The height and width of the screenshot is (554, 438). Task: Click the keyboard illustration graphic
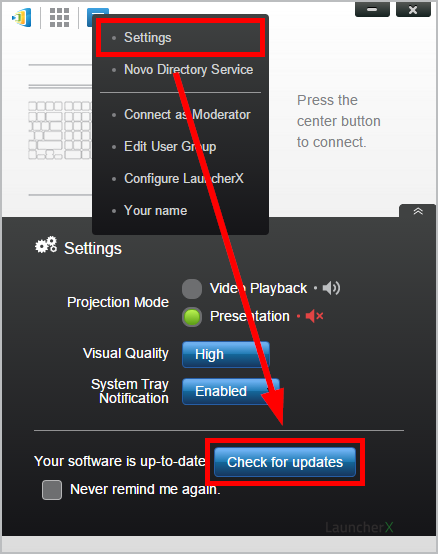[60, 130]
